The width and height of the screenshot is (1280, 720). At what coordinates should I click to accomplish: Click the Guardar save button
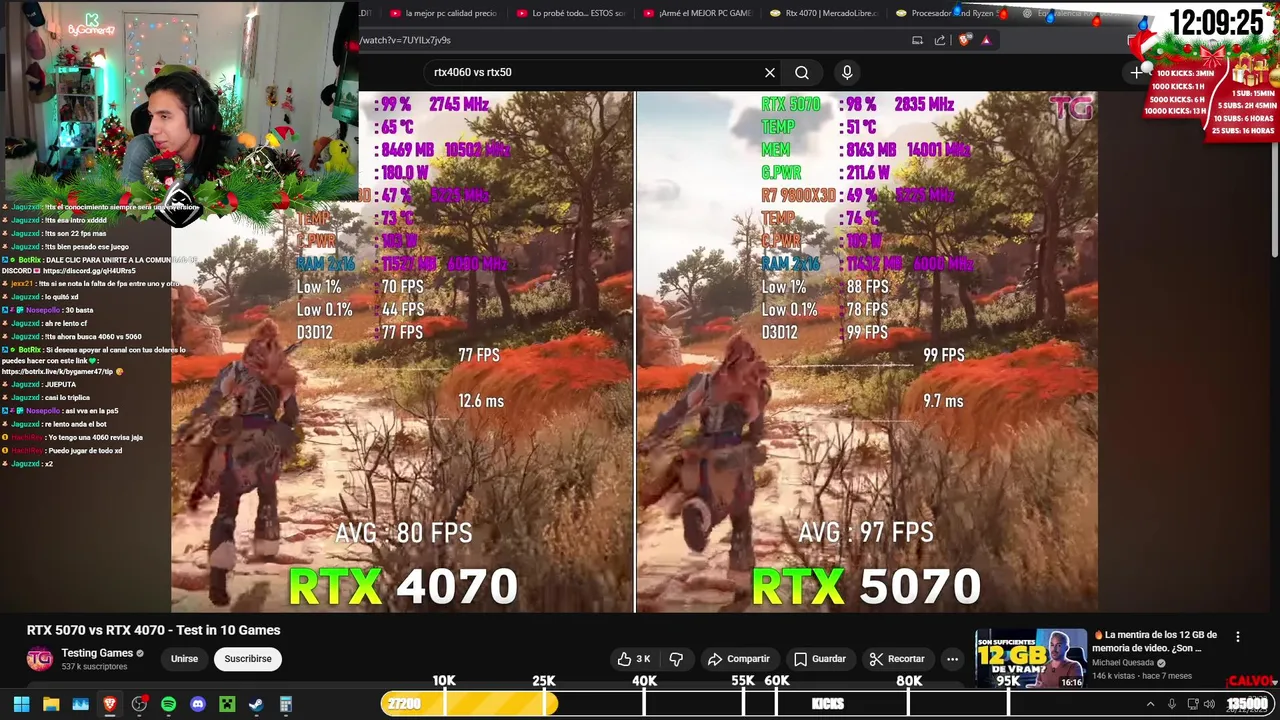tap(820, 659)
